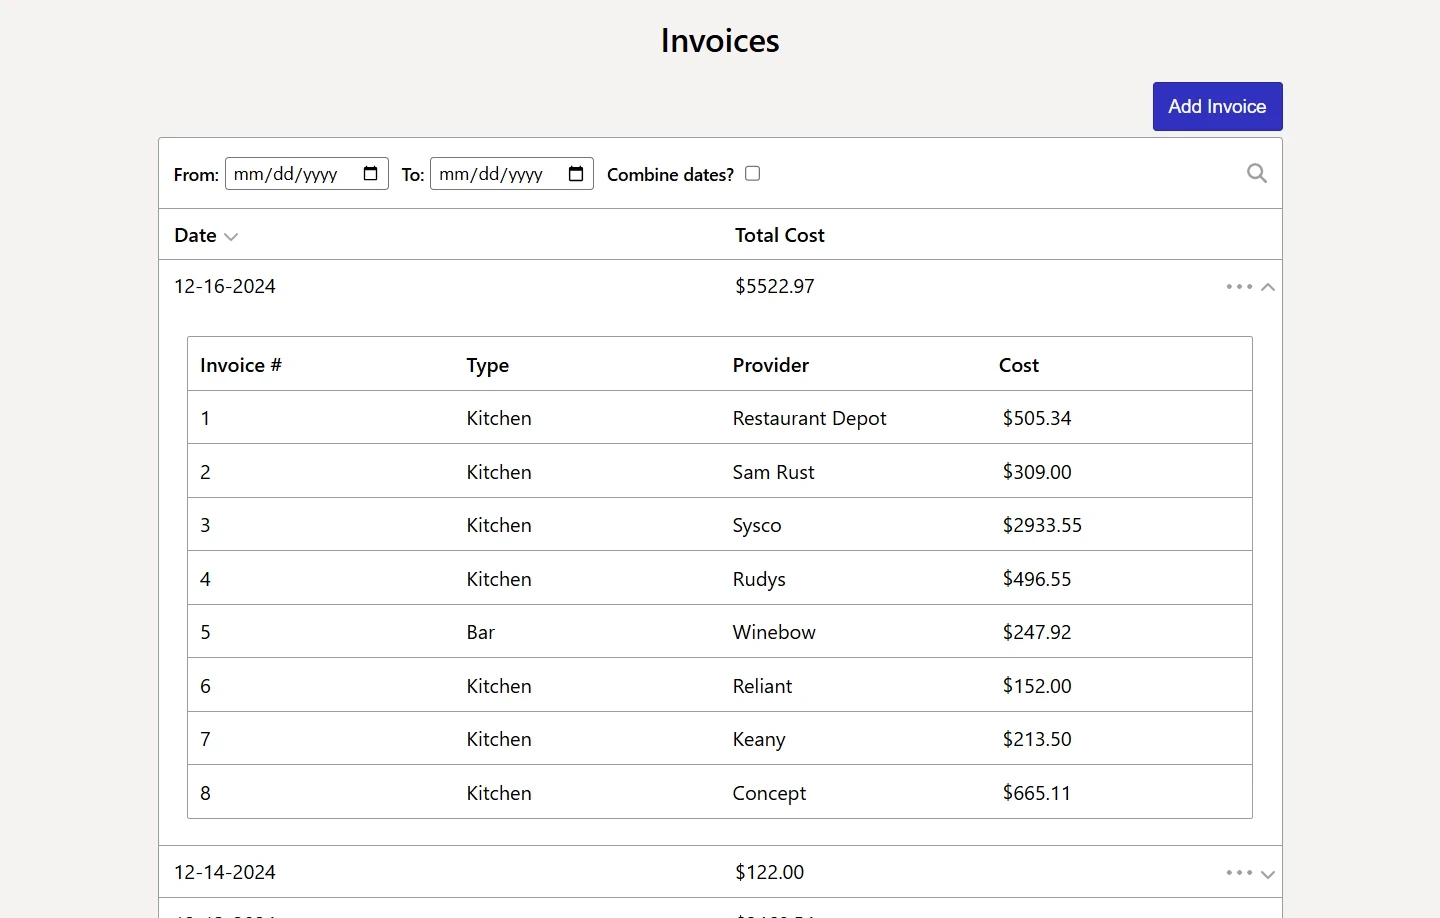Viewport: 1440px width, 918px height.
Task: Click the $5522.97 total for 12-16-2024
Action: coord(774,286)
